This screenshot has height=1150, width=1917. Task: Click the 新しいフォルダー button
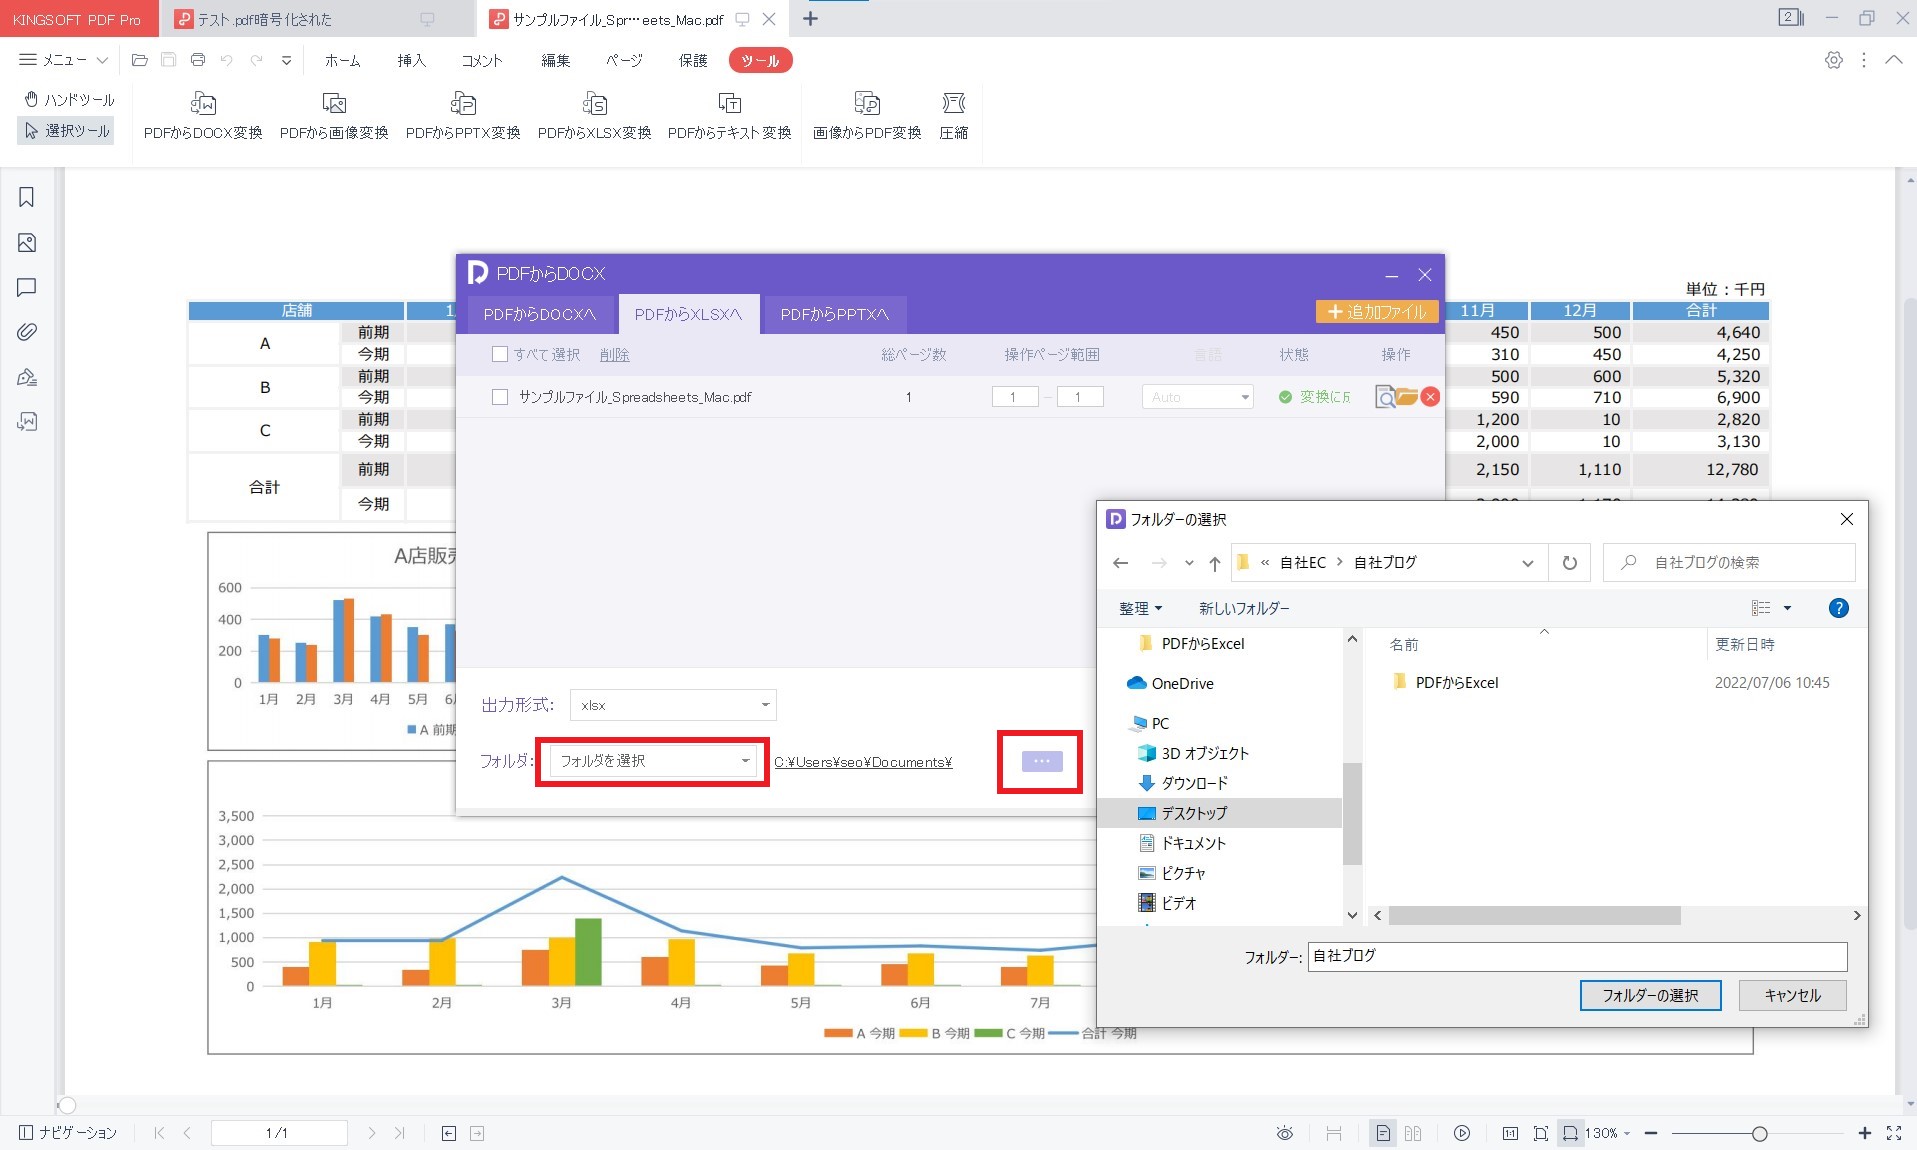[x=1244, y=608]
